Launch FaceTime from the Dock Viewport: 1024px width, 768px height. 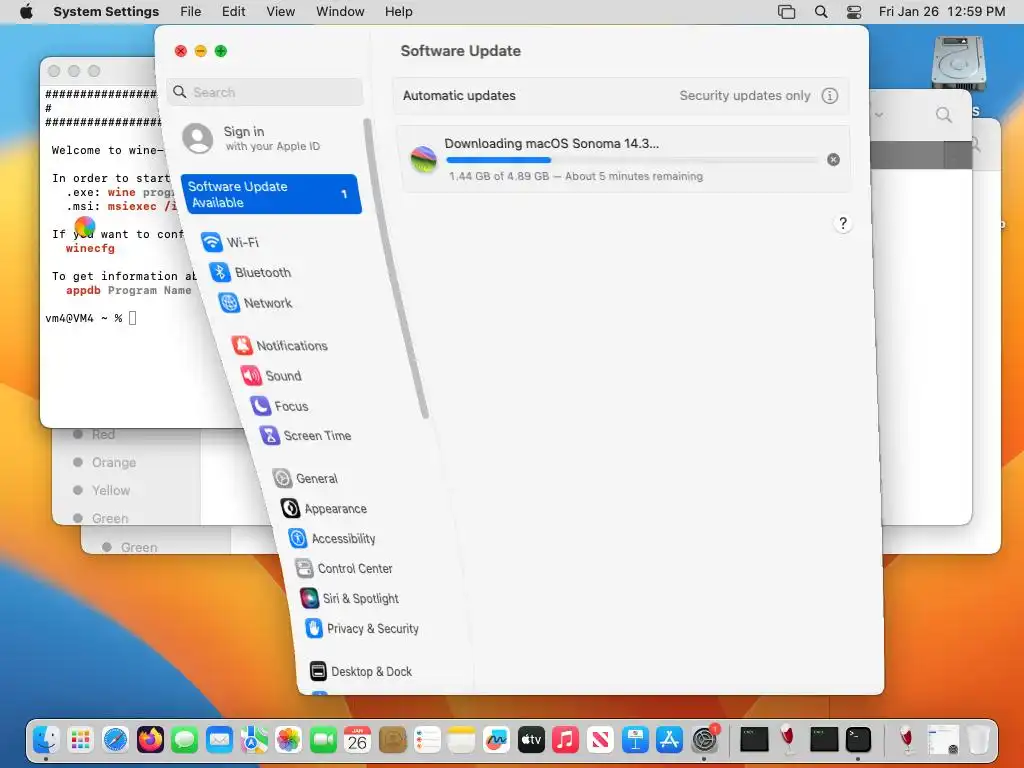pos(323,740)
